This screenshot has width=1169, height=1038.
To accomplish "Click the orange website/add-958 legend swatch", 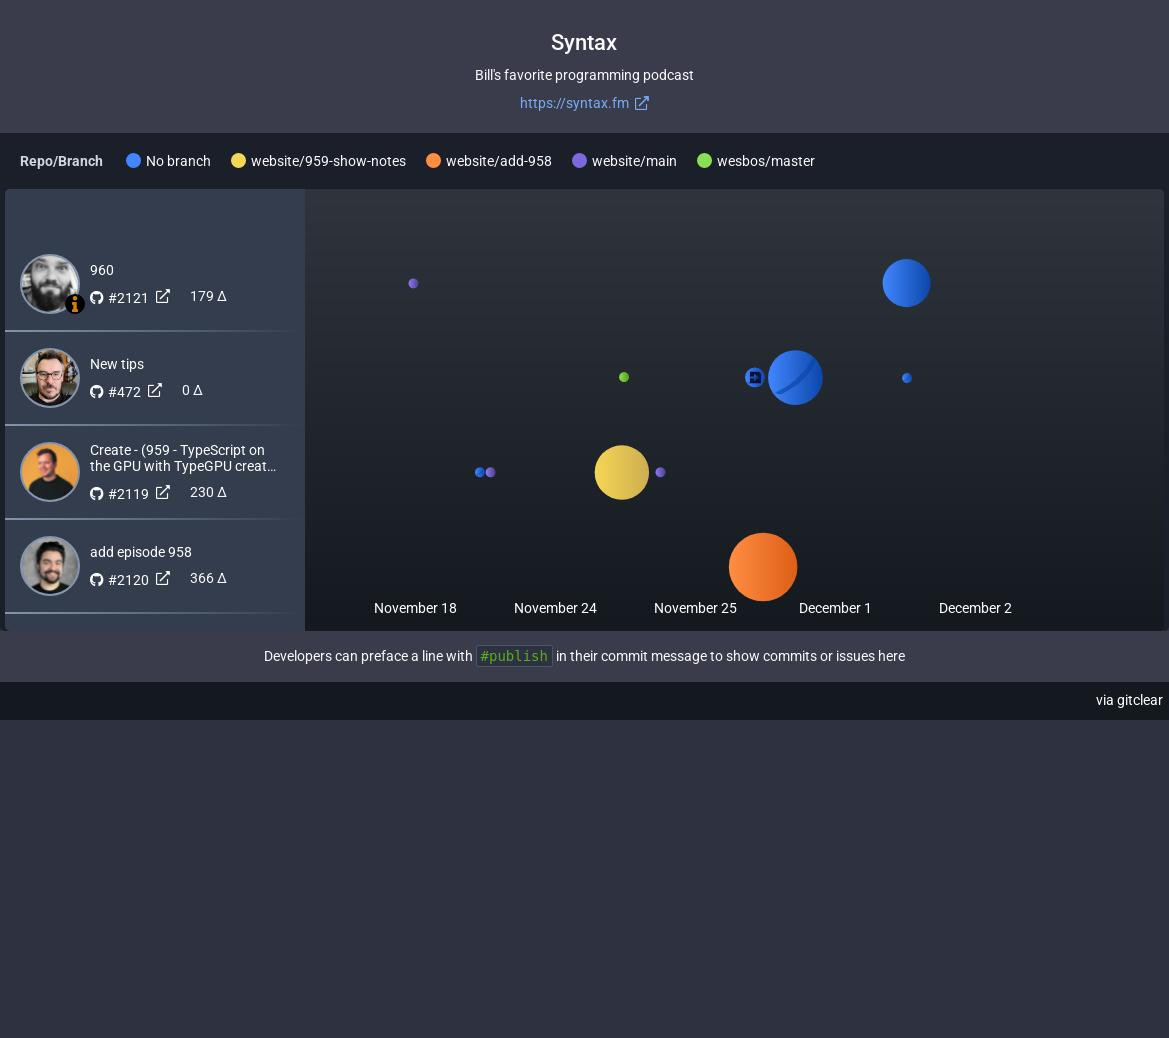I will click(433, 160).
